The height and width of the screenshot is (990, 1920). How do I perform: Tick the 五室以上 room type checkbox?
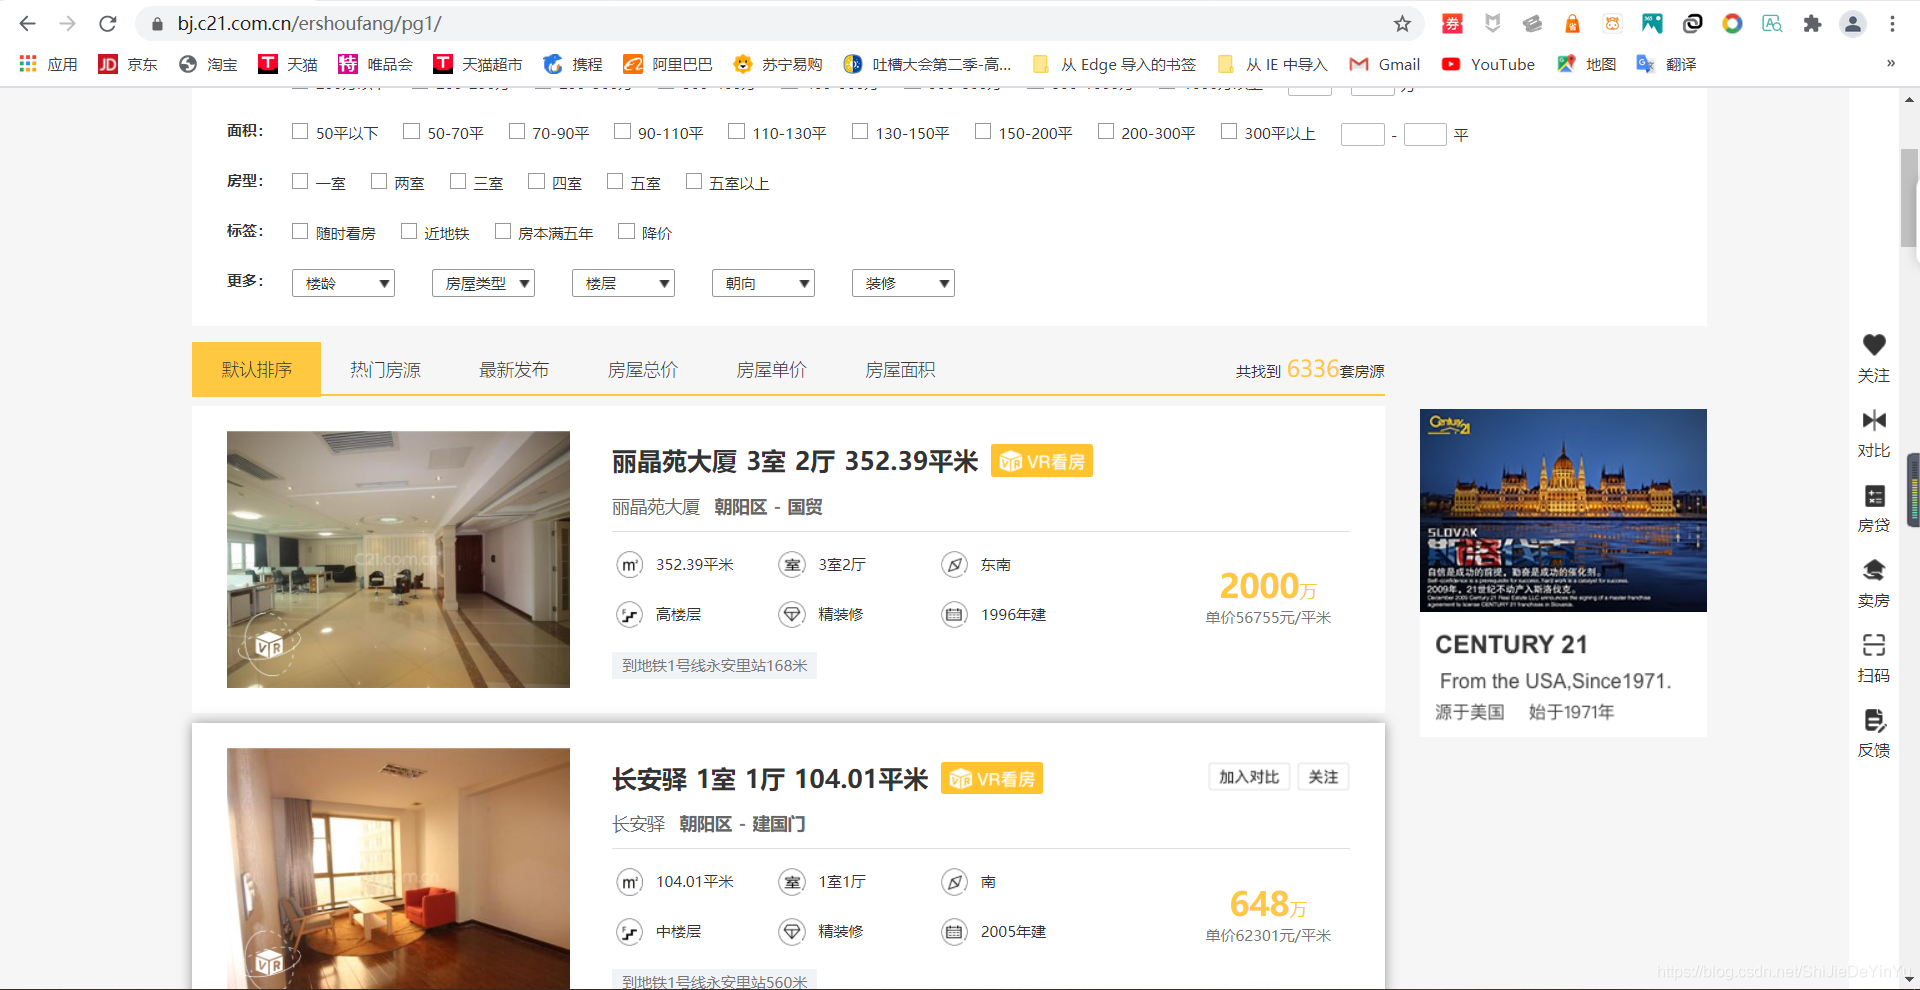[694, 181]
